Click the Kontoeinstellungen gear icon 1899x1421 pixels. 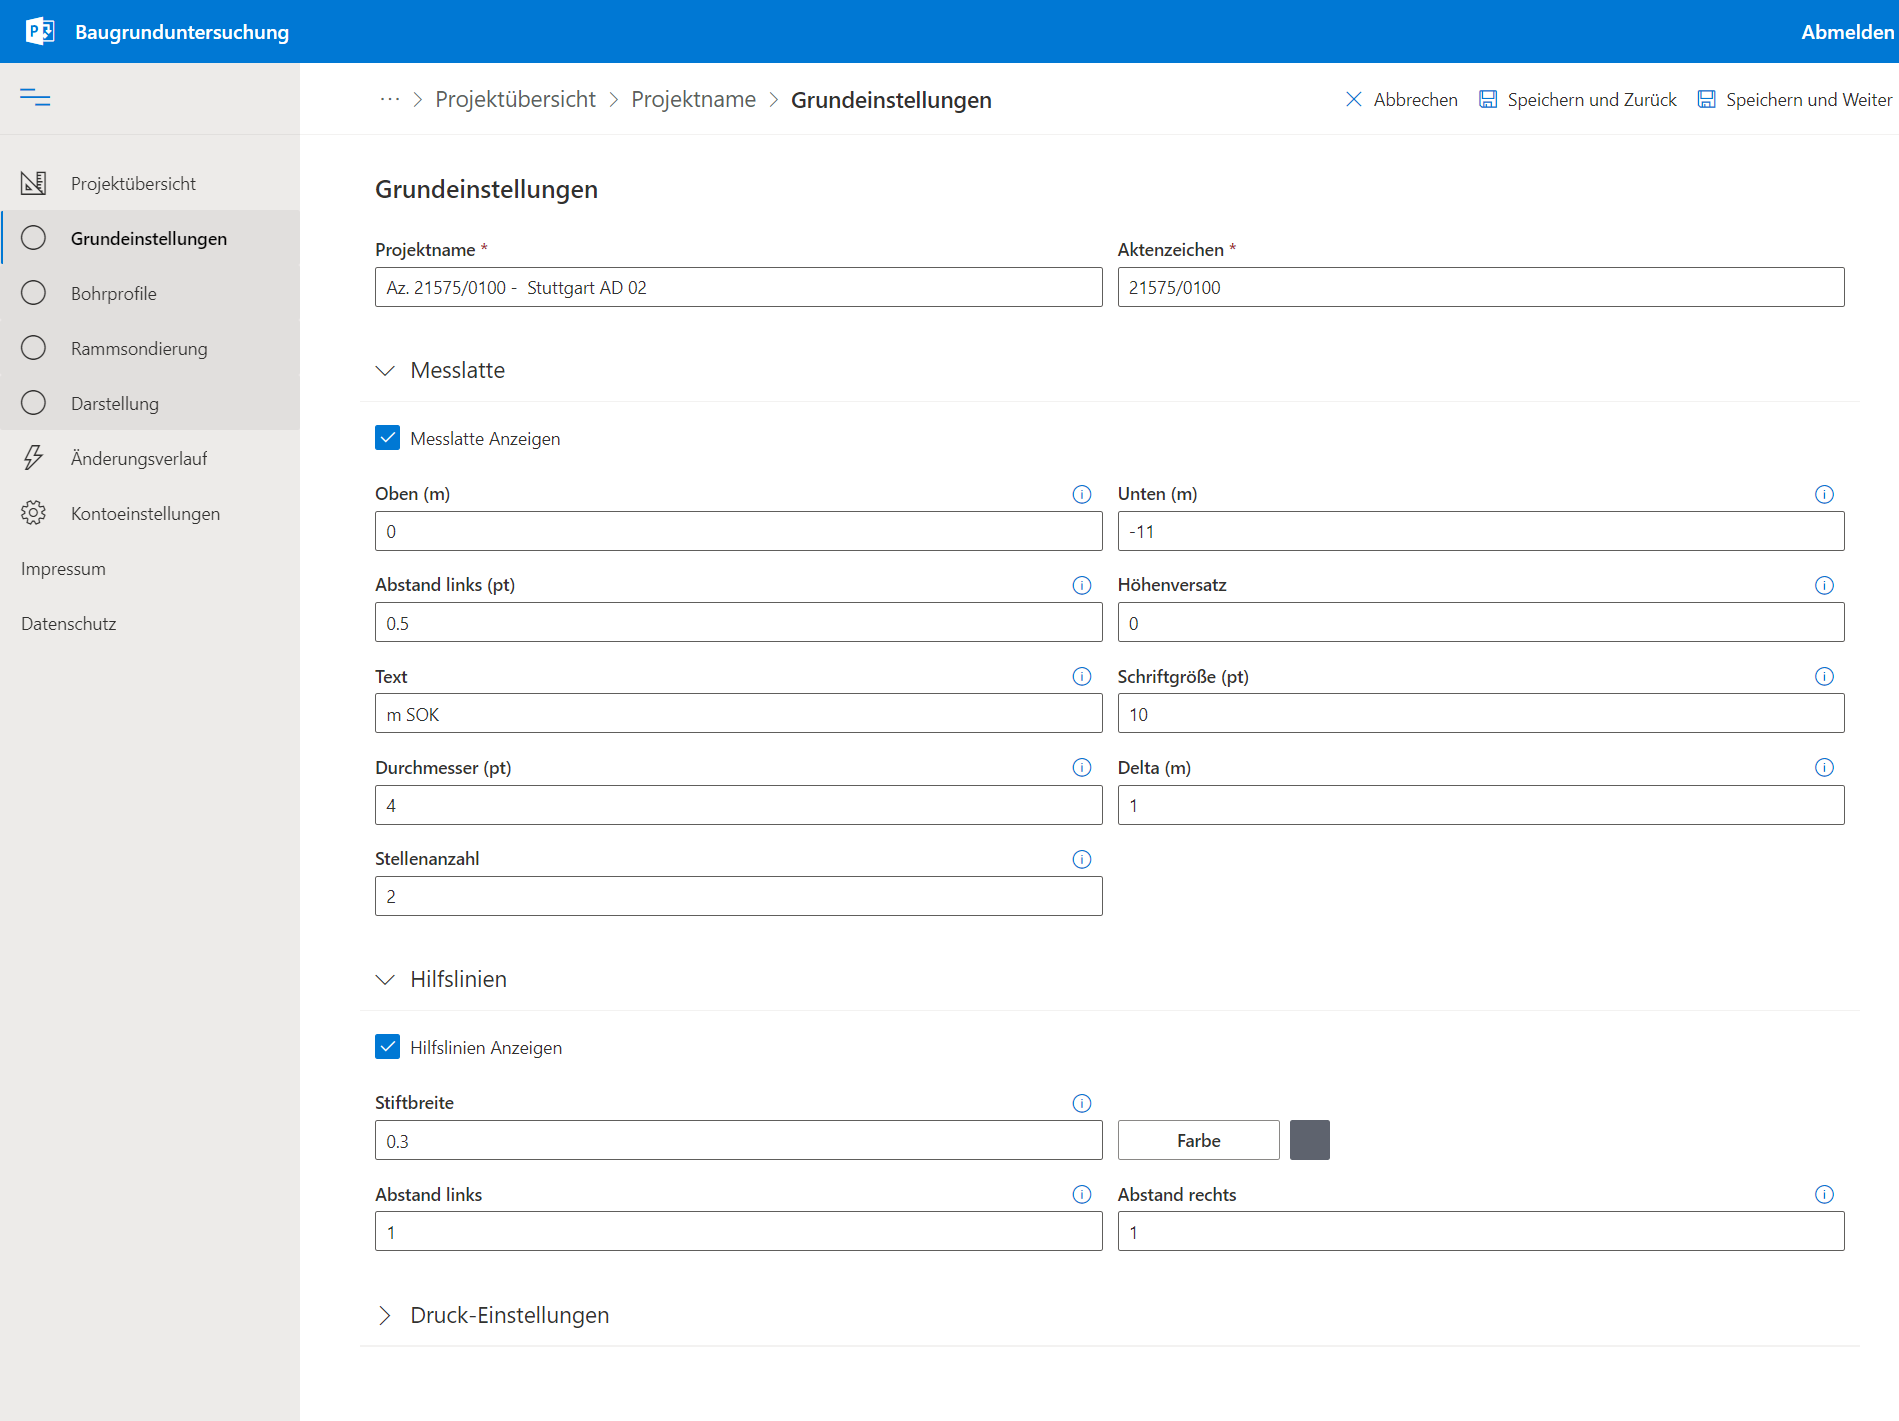click(33, 513)
